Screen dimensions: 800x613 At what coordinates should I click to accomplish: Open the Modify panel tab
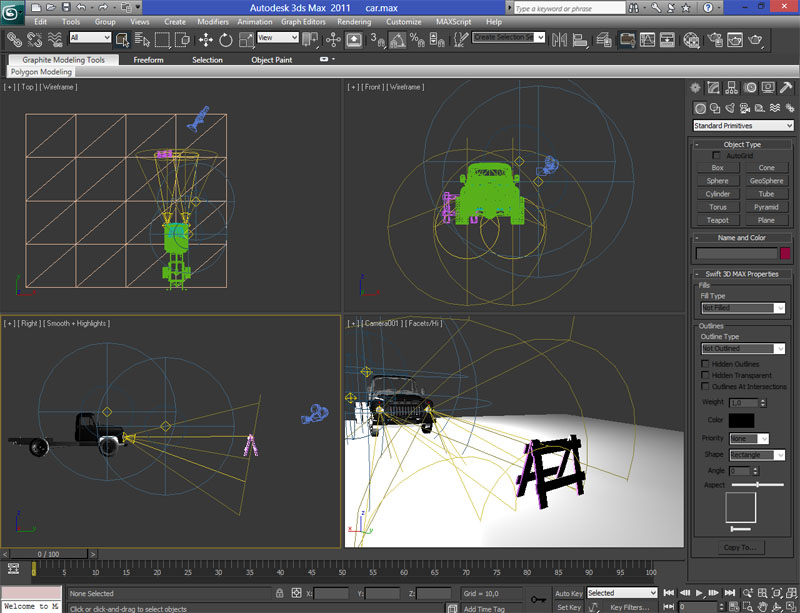(x=715, y=88)
